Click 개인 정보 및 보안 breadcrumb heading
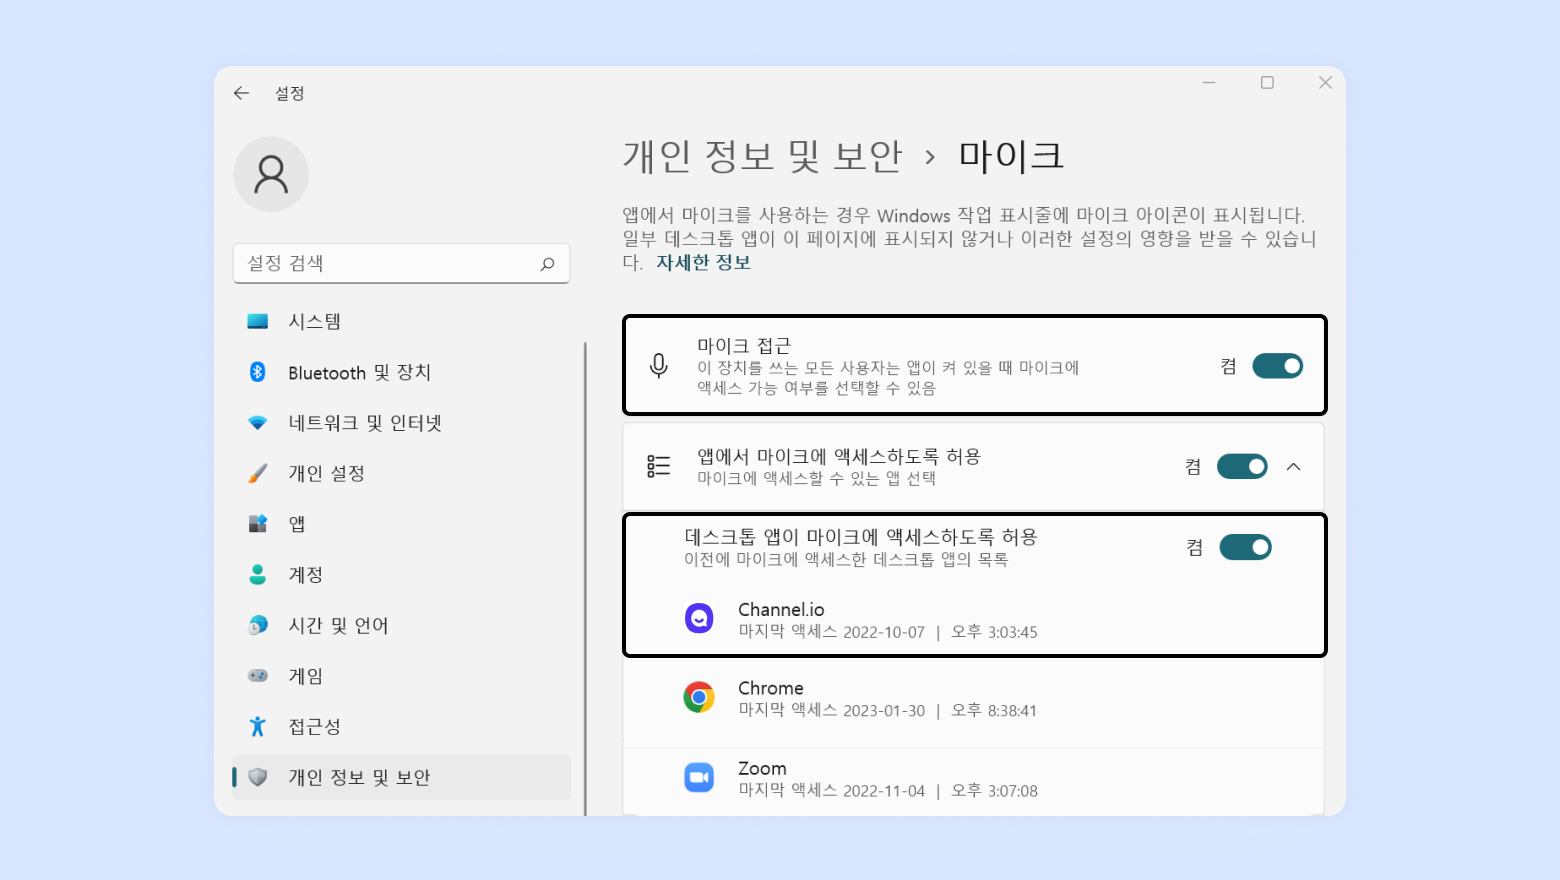This screenshot has height=880, width=1560. (x=762, y=156)
